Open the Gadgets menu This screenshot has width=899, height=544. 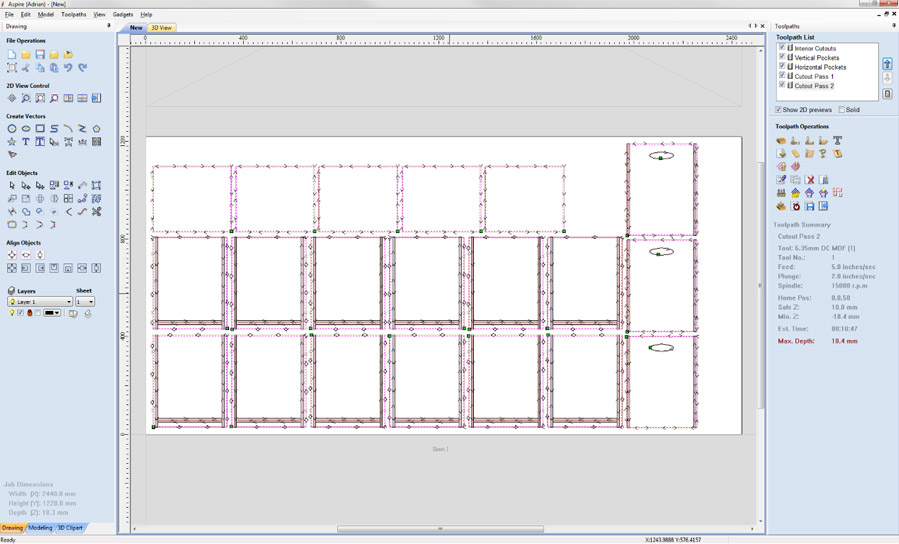[123, 14]
